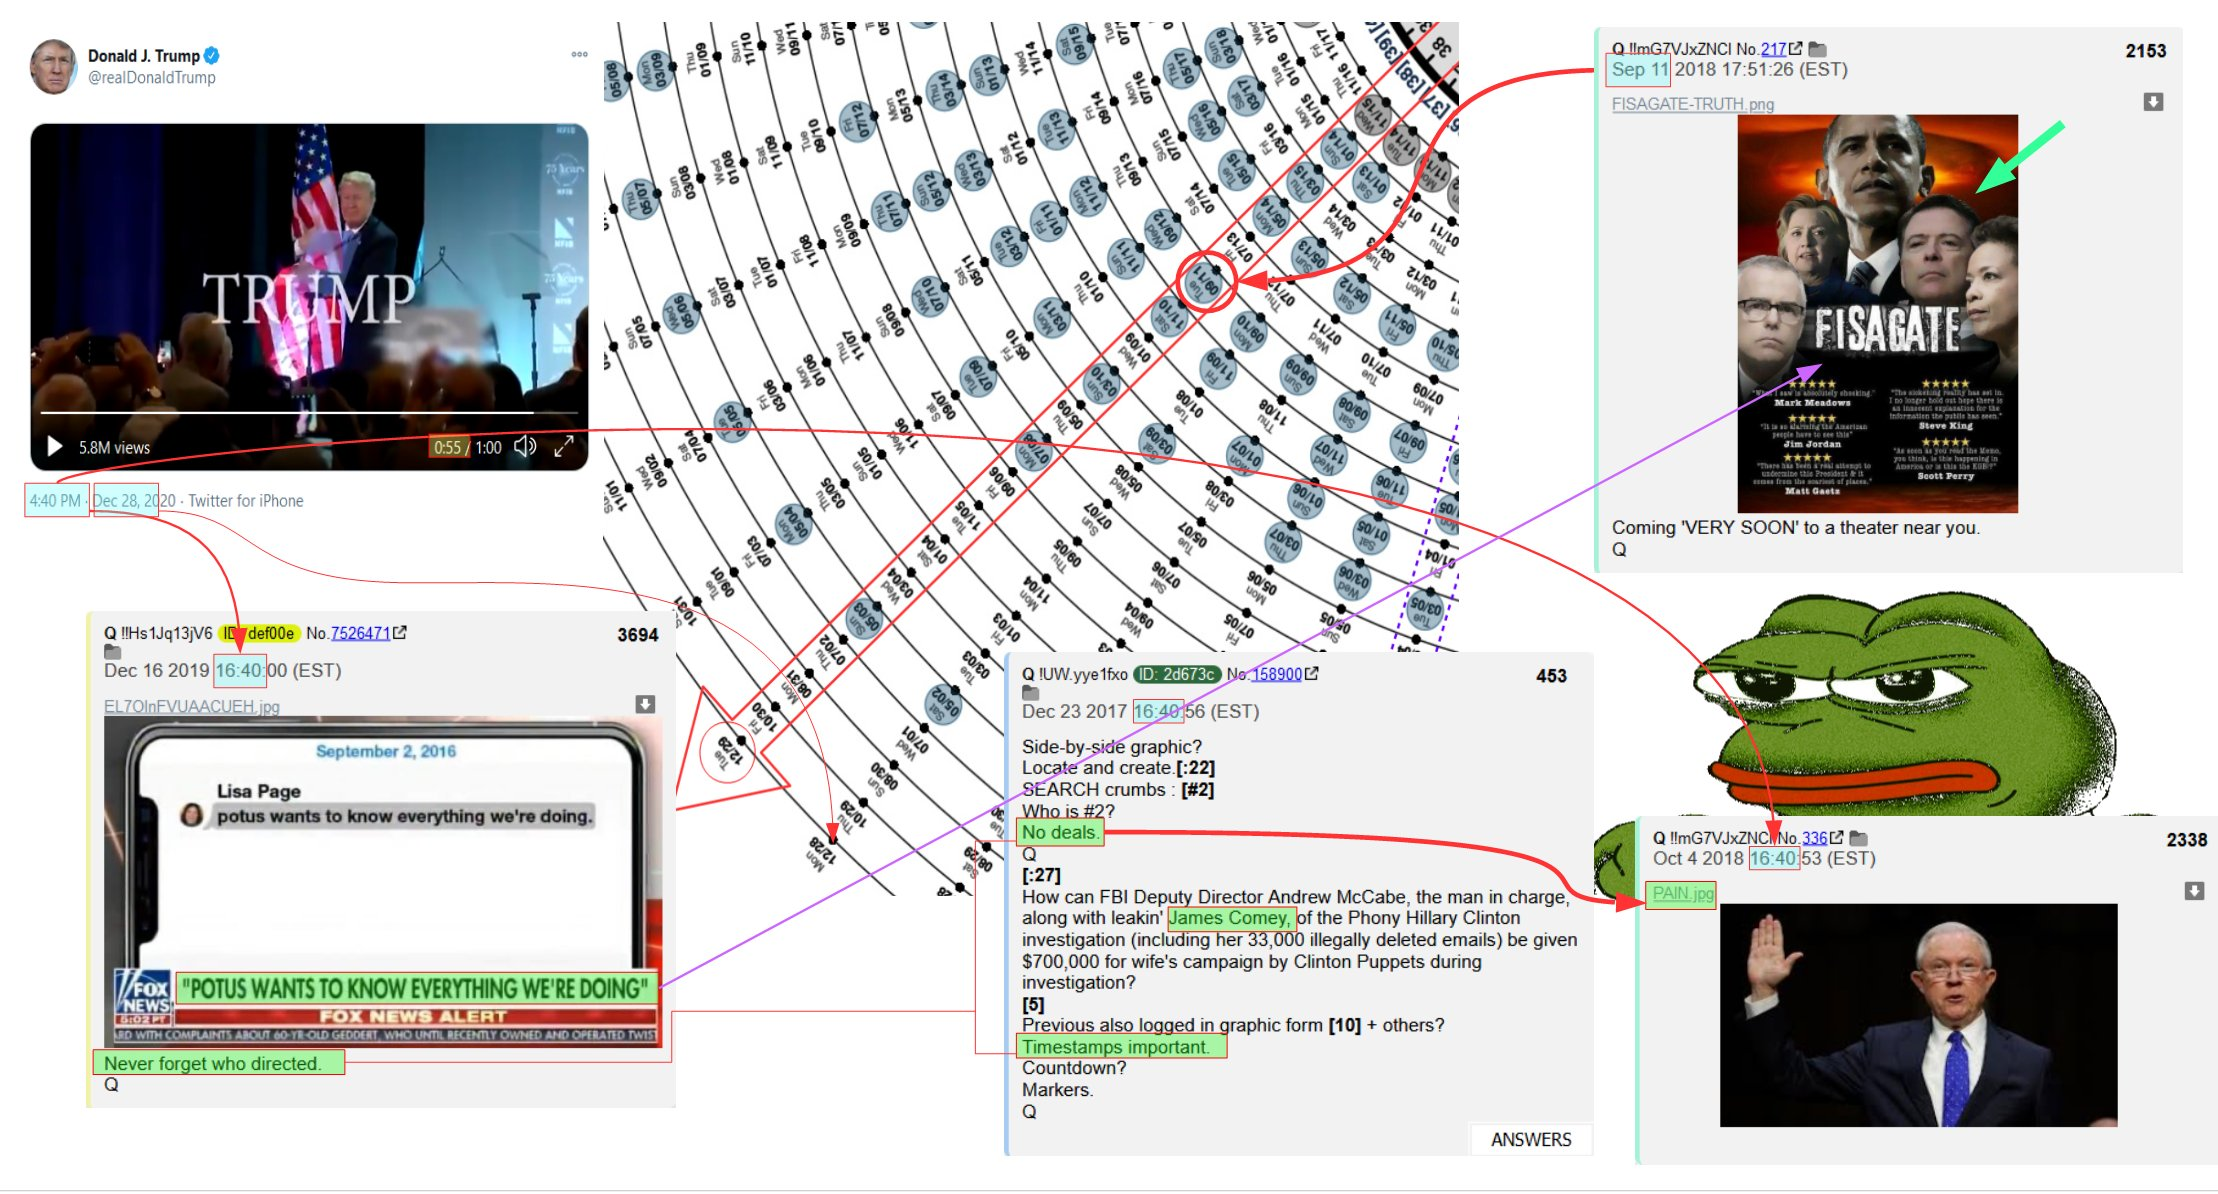
Task: Click the 4:40 PM tweet timestamp
Action: (55, 500)
